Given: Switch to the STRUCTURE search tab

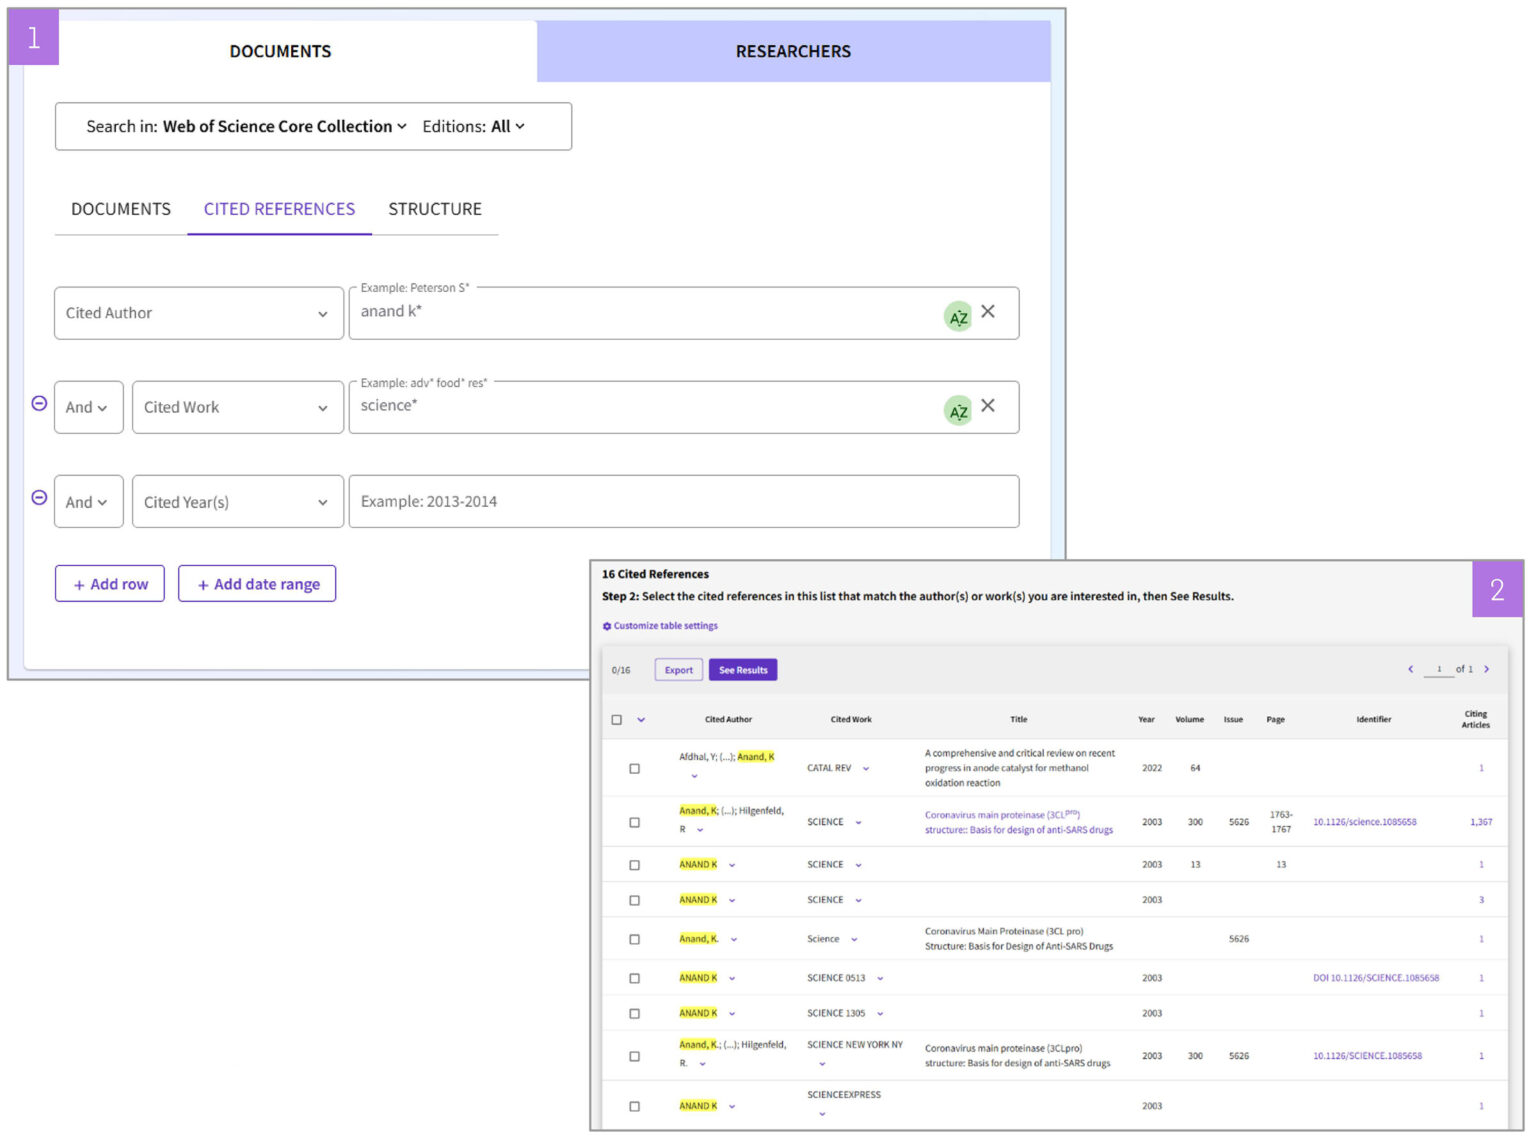Looking at the screenshot, I should 434,209.
